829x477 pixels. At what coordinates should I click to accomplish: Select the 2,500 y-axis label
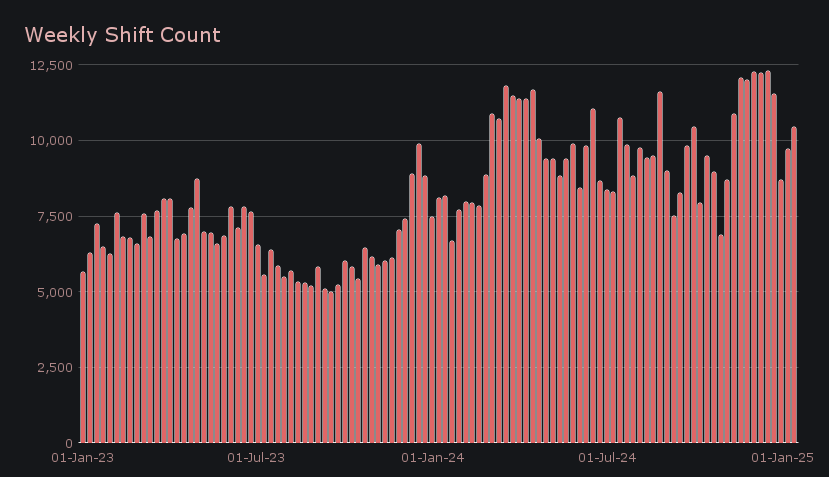[x=52, y=367]
